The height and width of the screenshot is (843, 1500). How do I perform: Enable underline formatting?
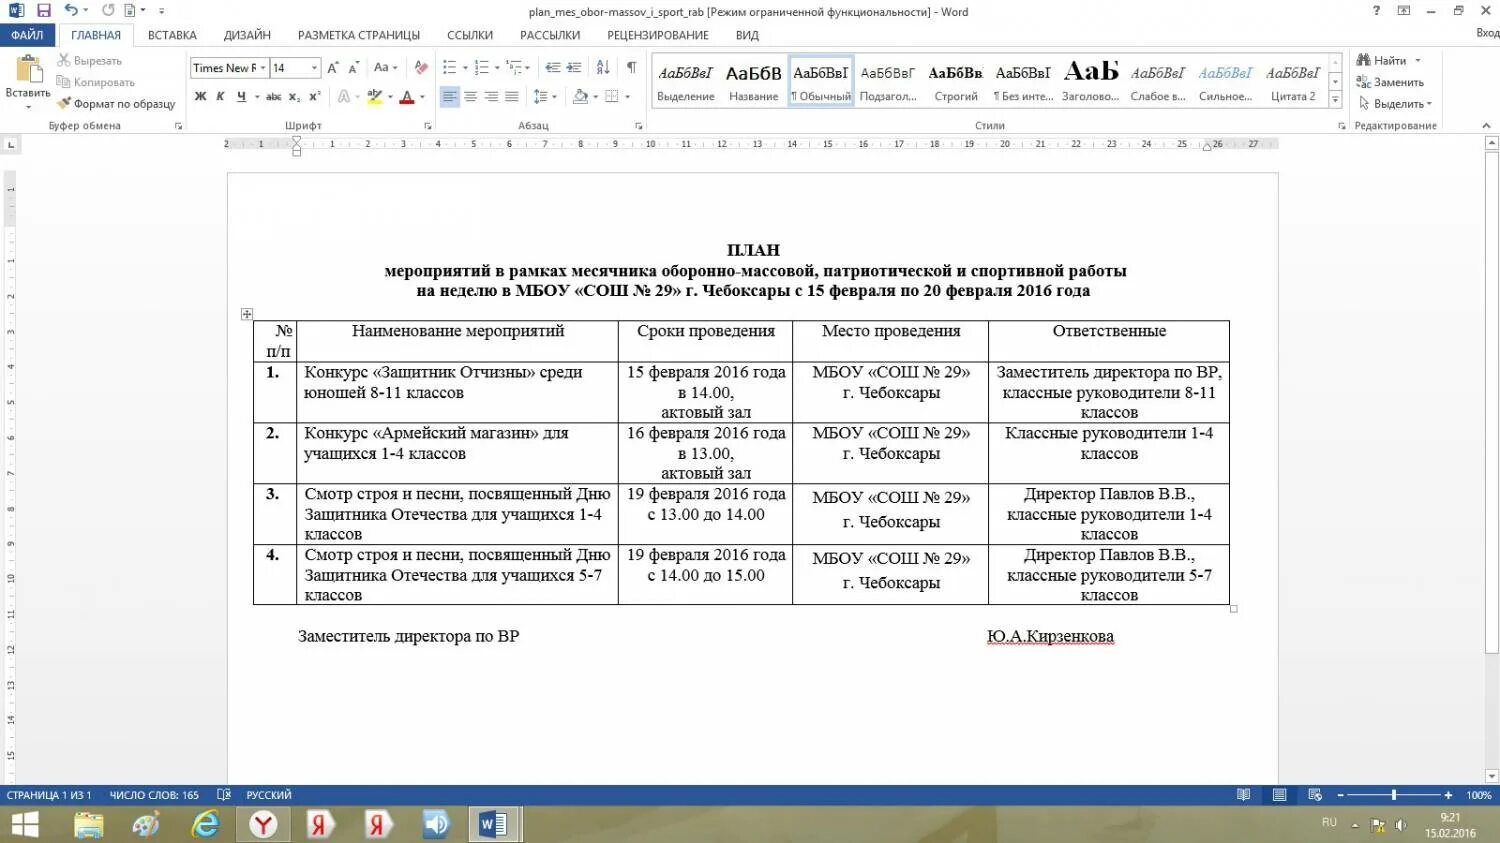click(x=240, y=96)
